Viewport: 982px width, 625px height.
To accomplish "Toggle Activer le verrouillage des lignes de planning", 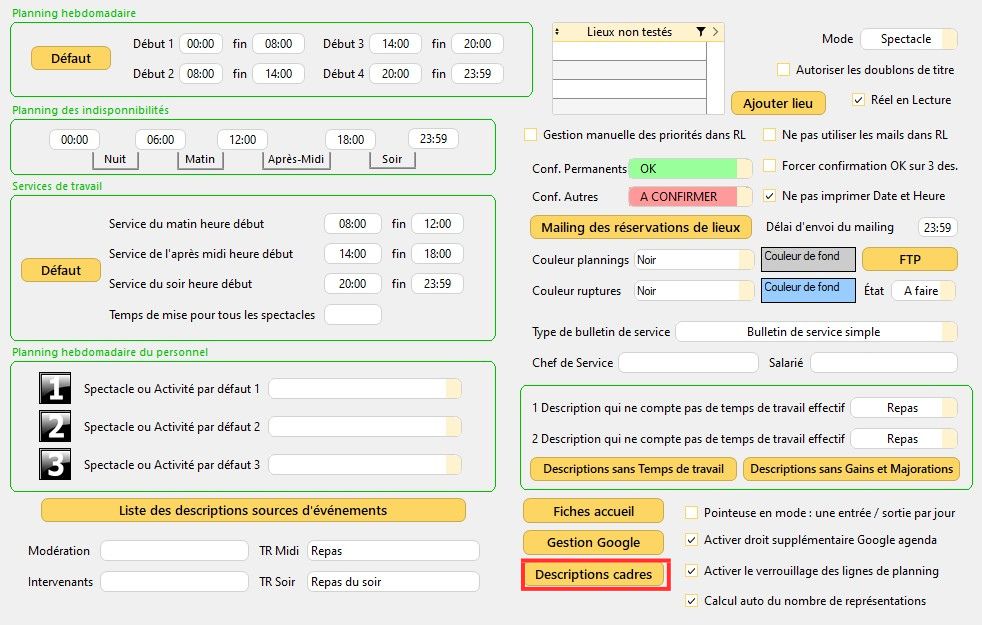I will tap(692, 571).
